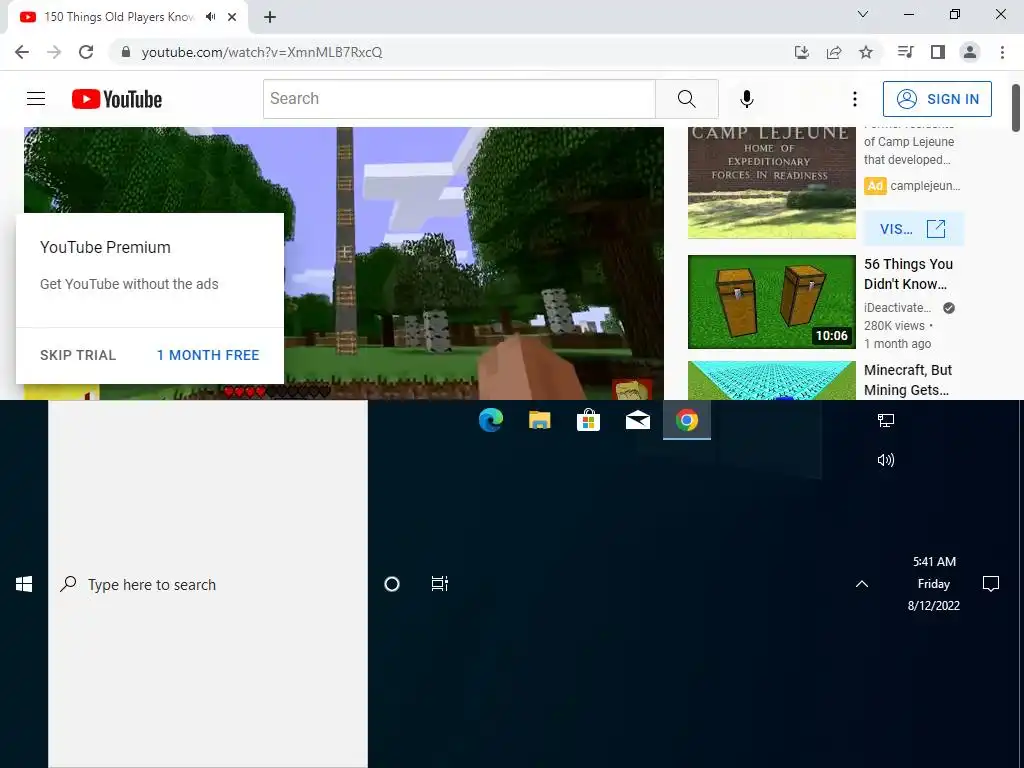1024x768 pixels.
Task: Click the page vertical scrollbar thumb
Action: coord(1016,108)
